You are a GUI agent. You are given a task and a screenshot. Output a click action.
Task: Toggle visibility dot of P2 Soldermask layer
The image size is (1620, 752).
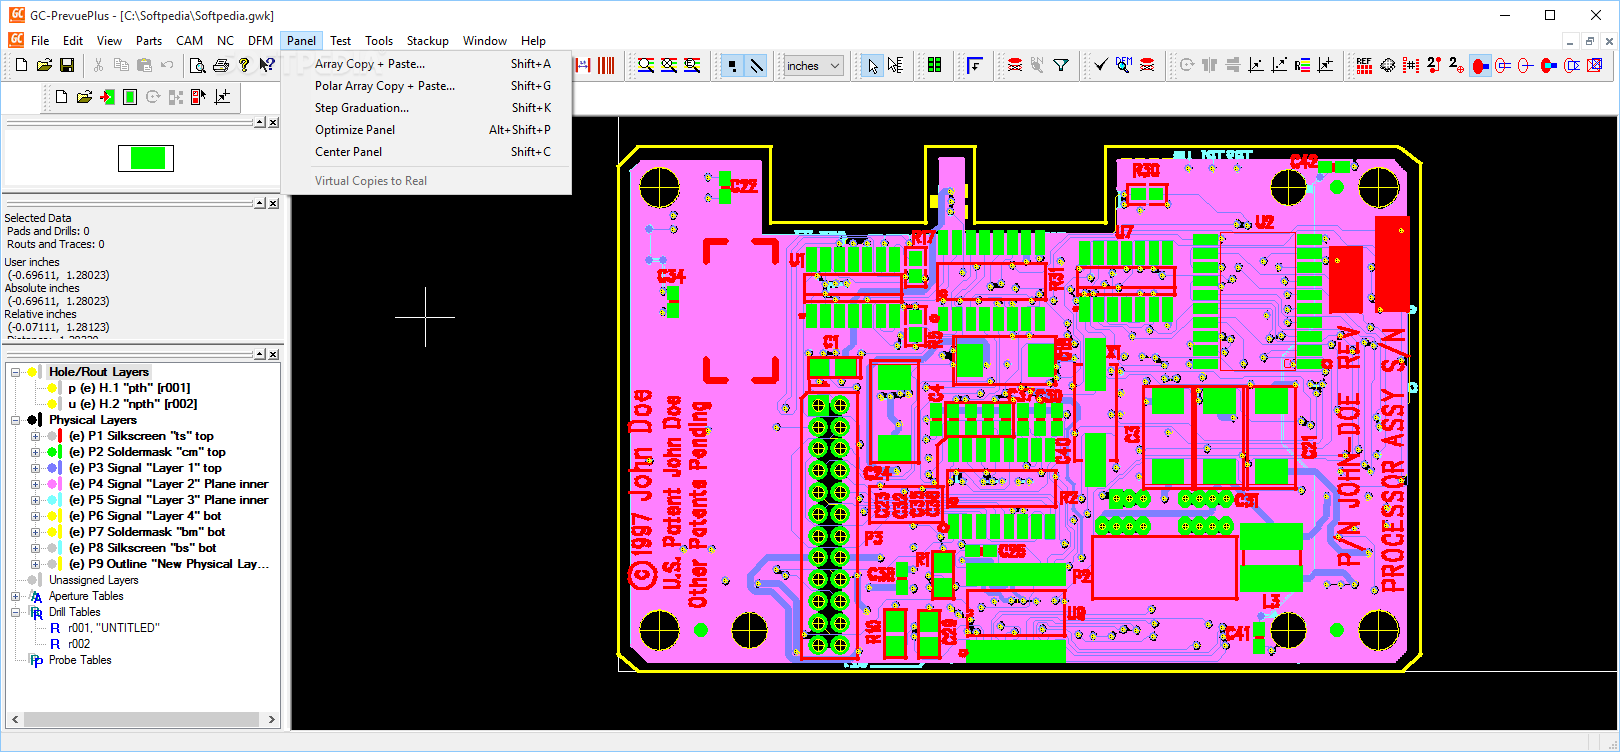[52, 452]
